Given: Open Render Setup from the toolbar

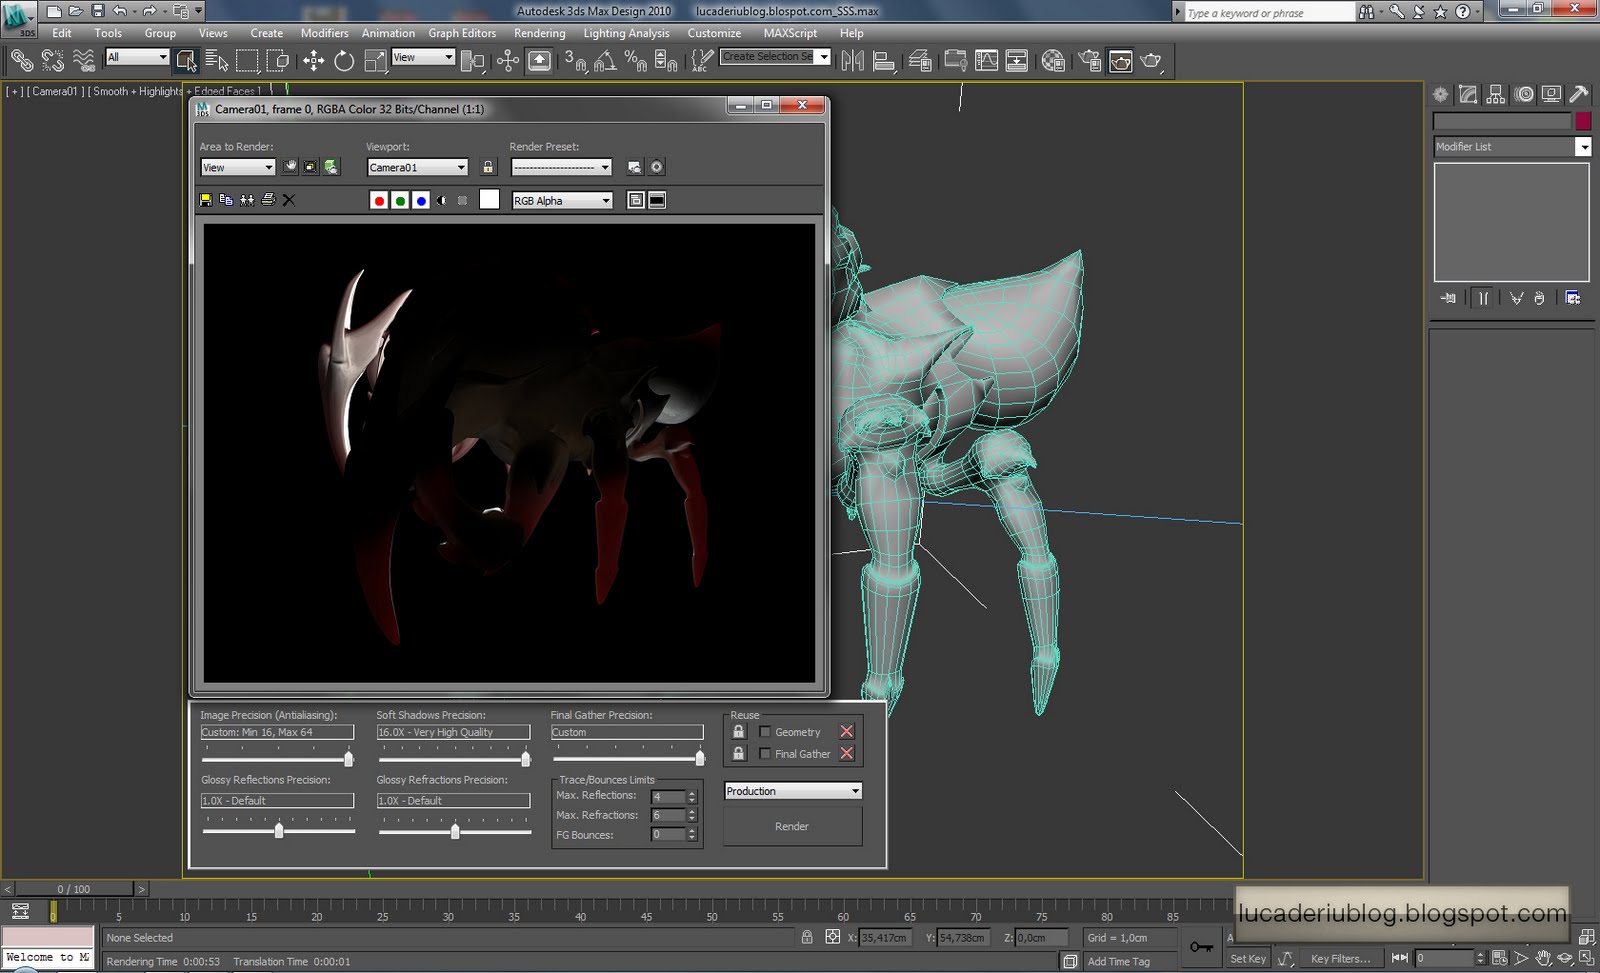Looking at the screenshot, I should point(1090,61).
